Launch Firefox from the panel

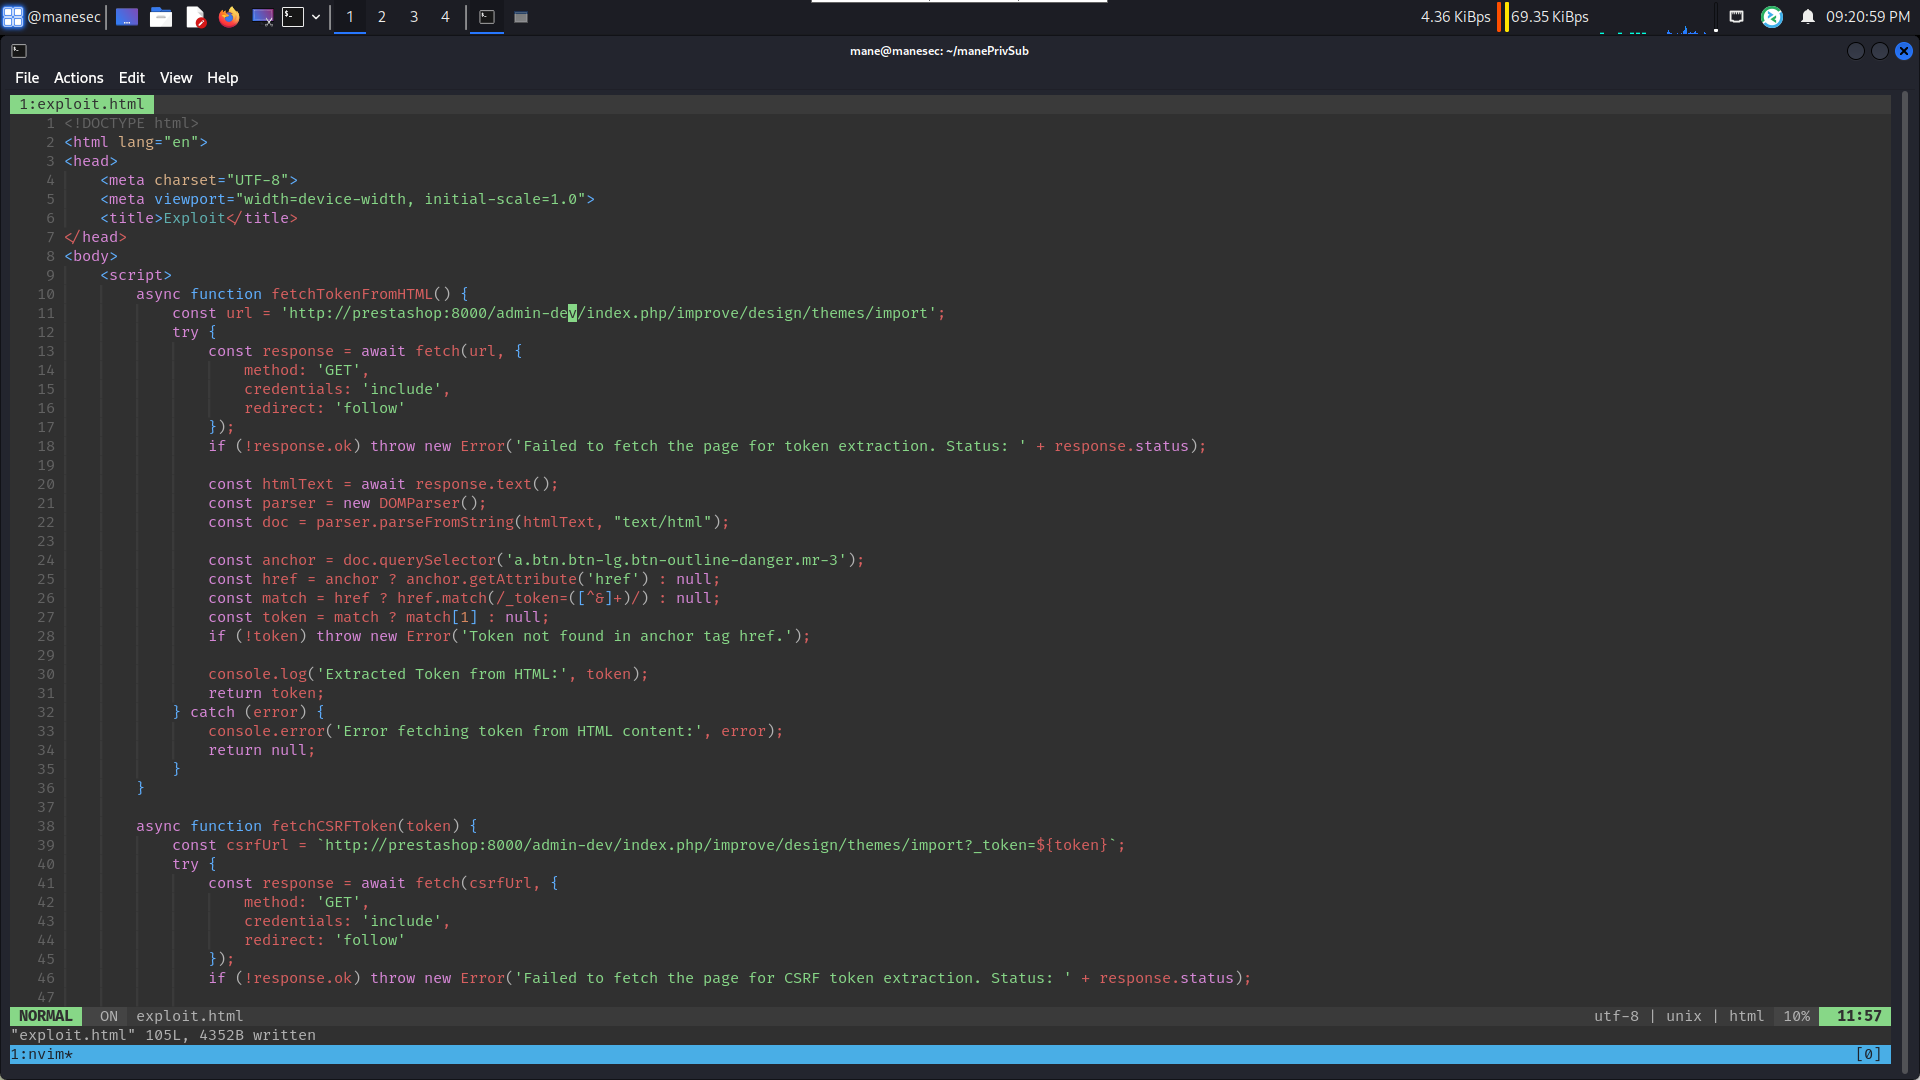pos(229,17)
